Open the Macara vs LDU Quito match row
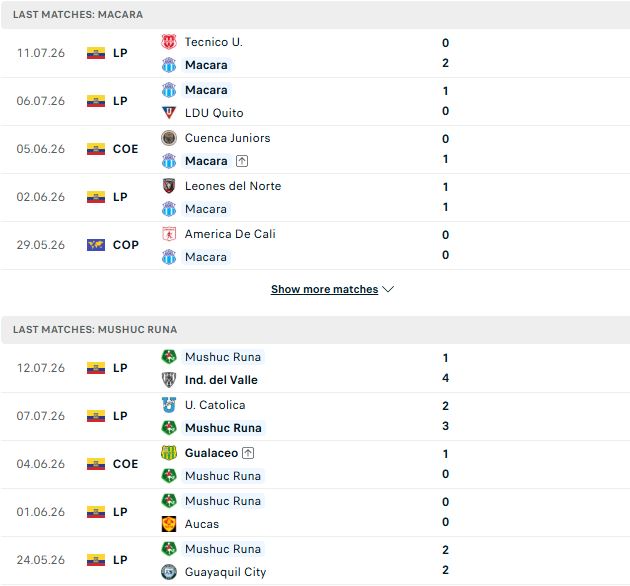 coord(315,101)
